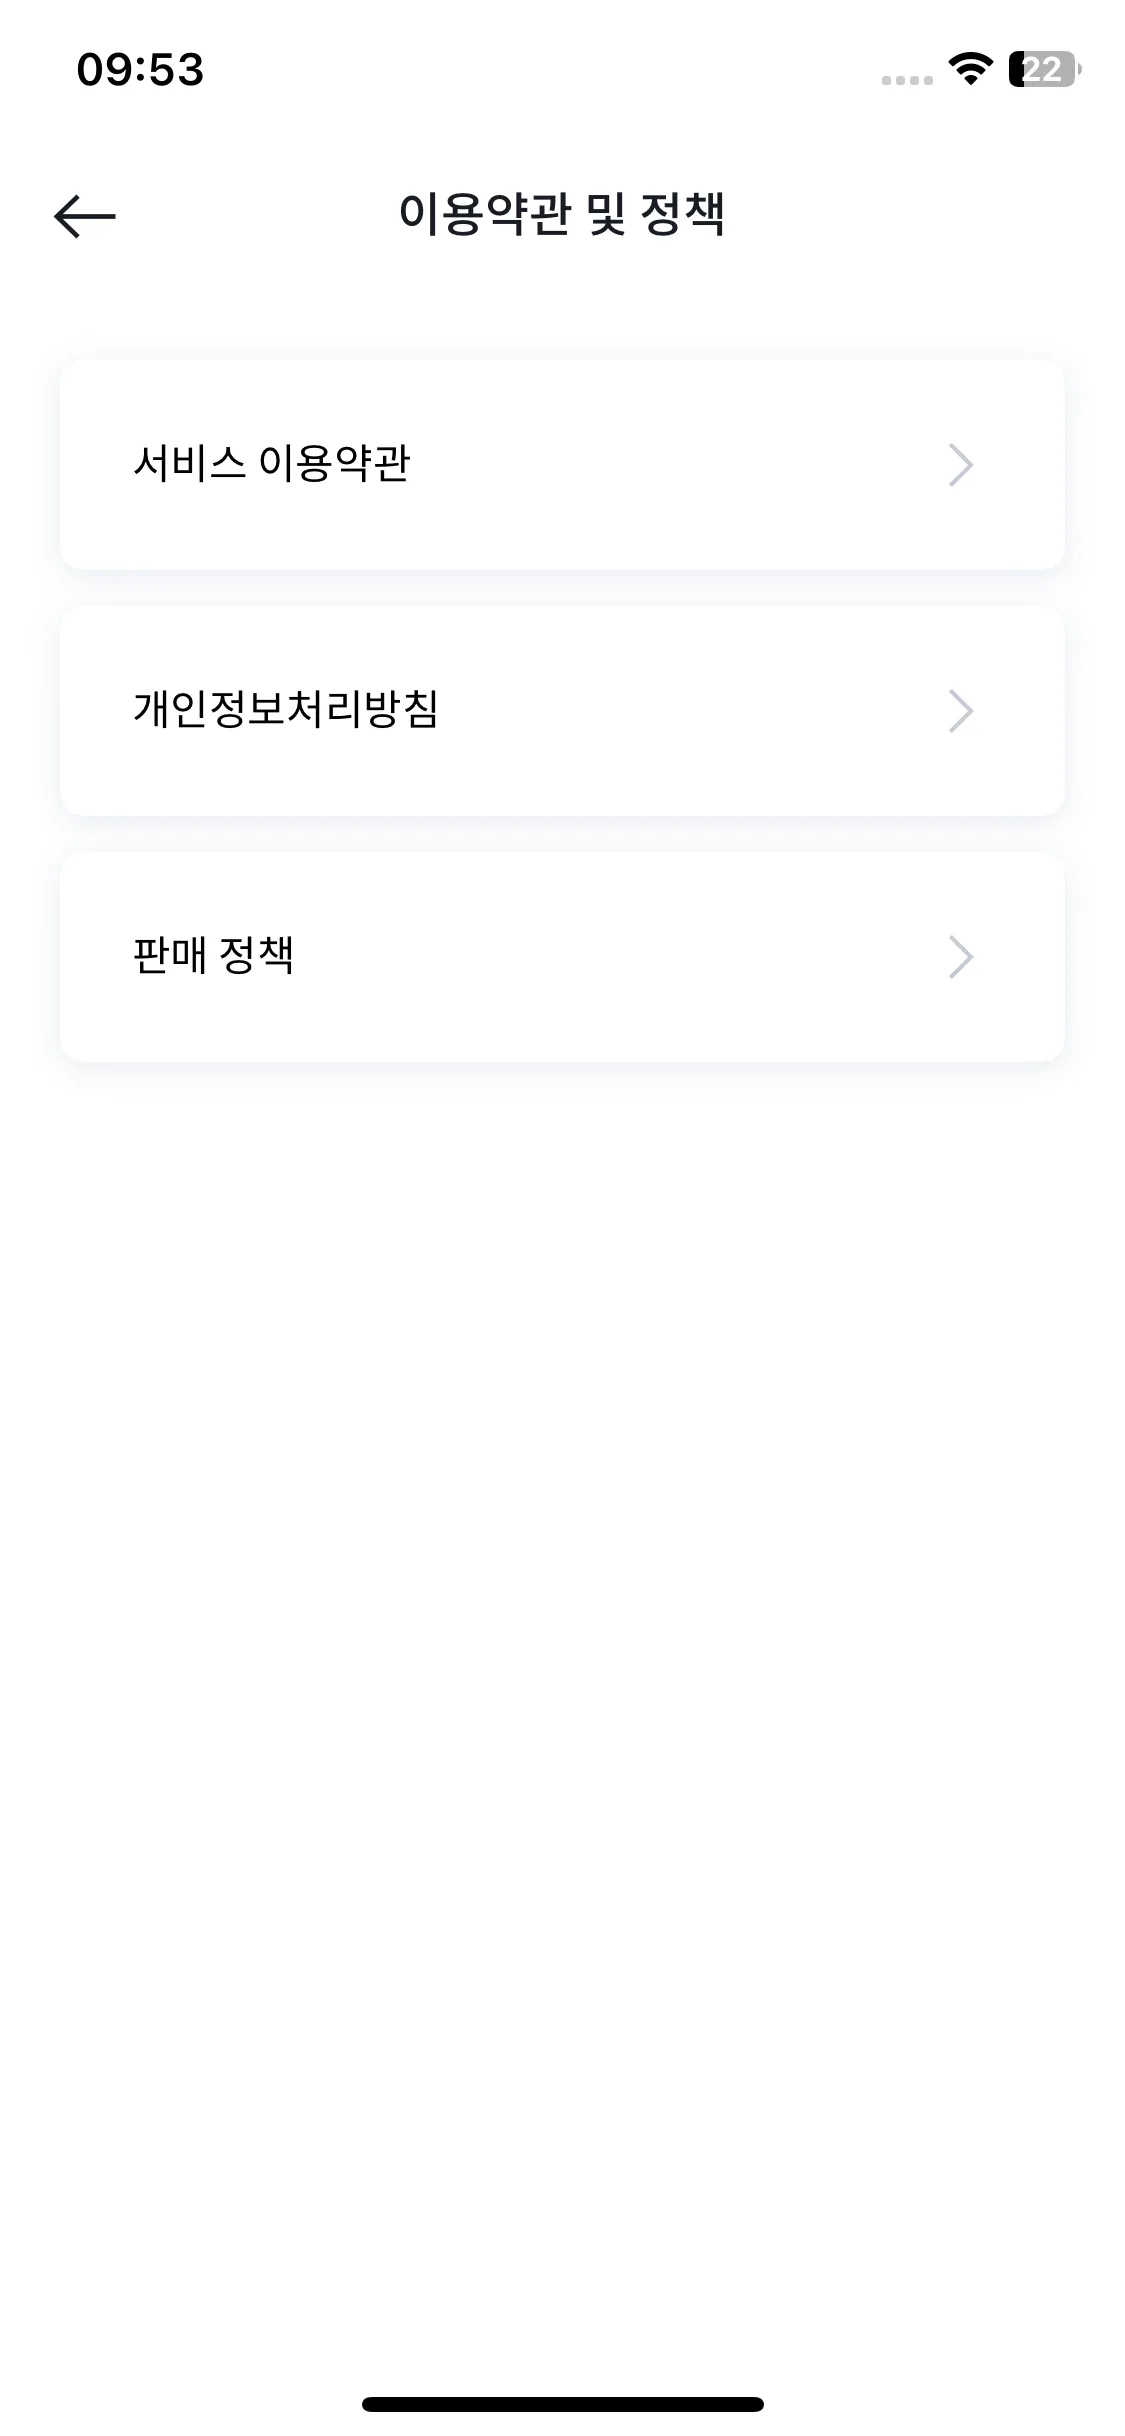Viewport: 1125px width, 2436px height.
Task: Open the 개인정보처리방침 text label
Action: click(x=286, y=709)
